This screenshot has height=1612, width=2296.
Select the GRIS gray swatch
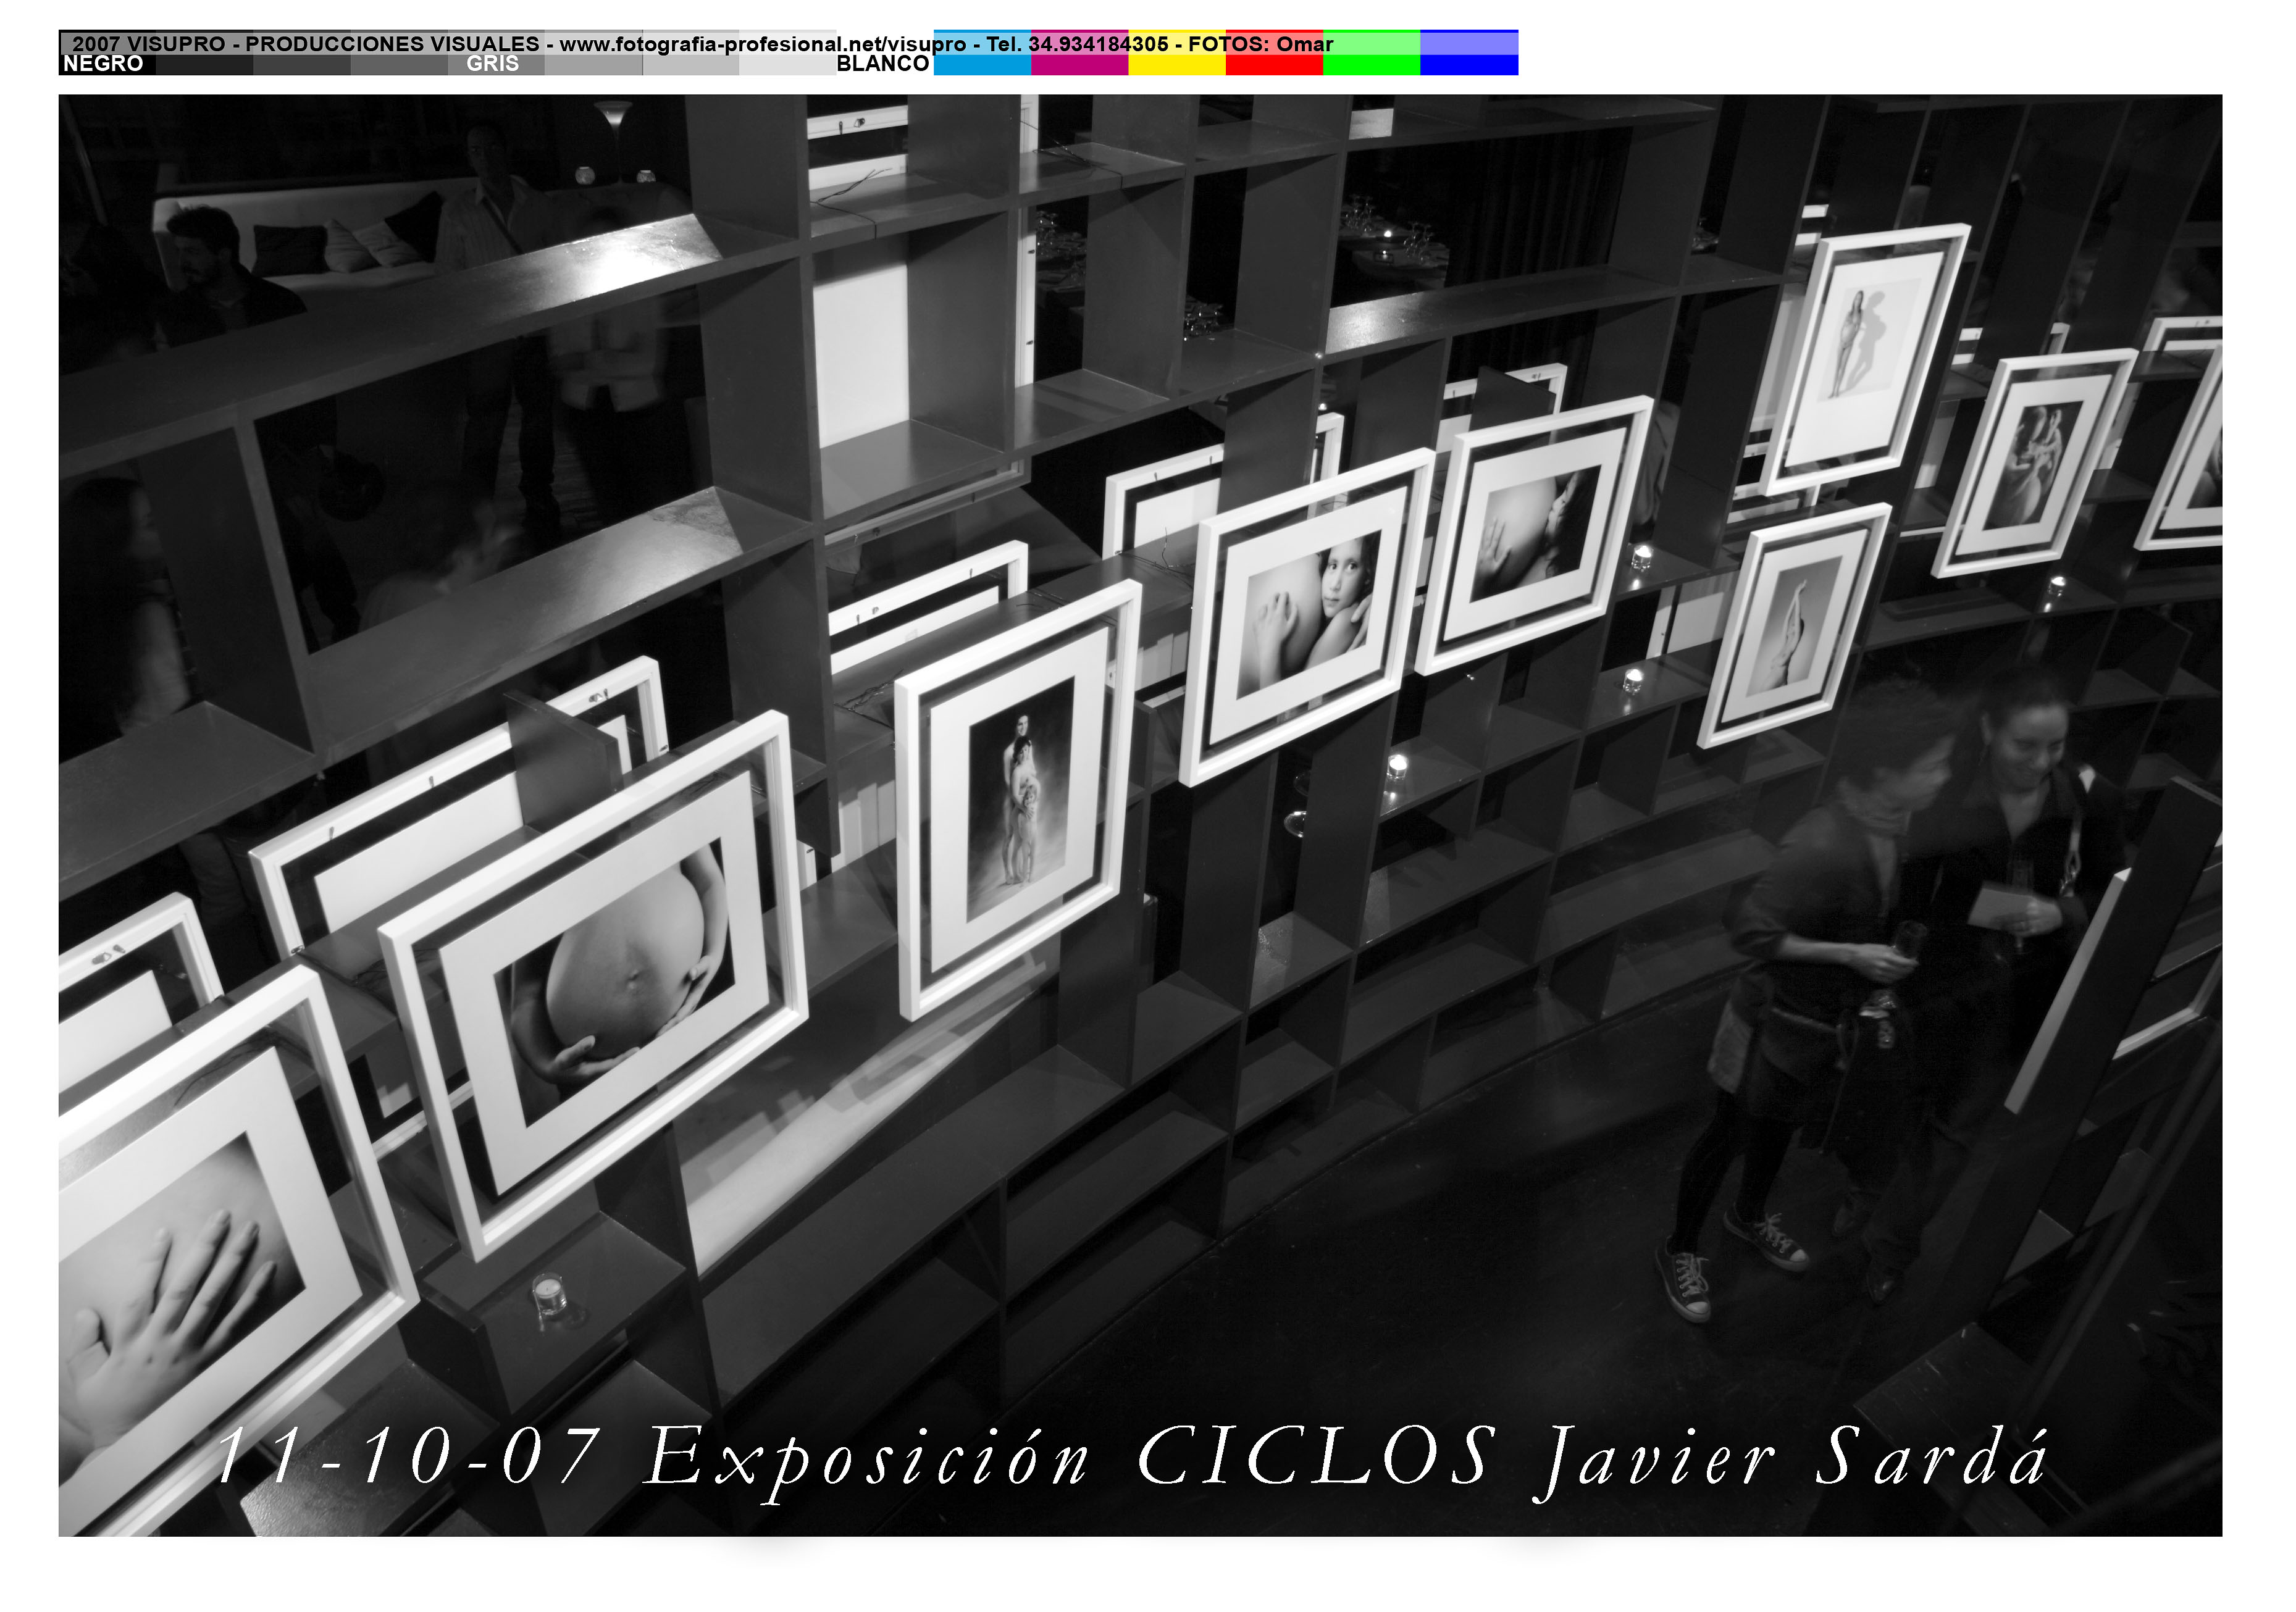coord(494,64)
